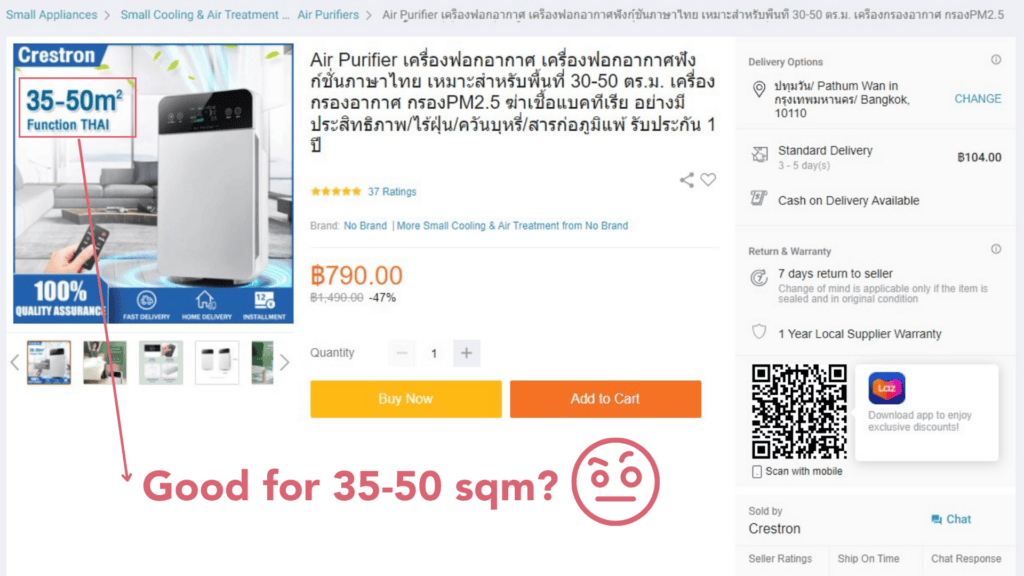Open Chat with the seller Crestron

(951, 519)
